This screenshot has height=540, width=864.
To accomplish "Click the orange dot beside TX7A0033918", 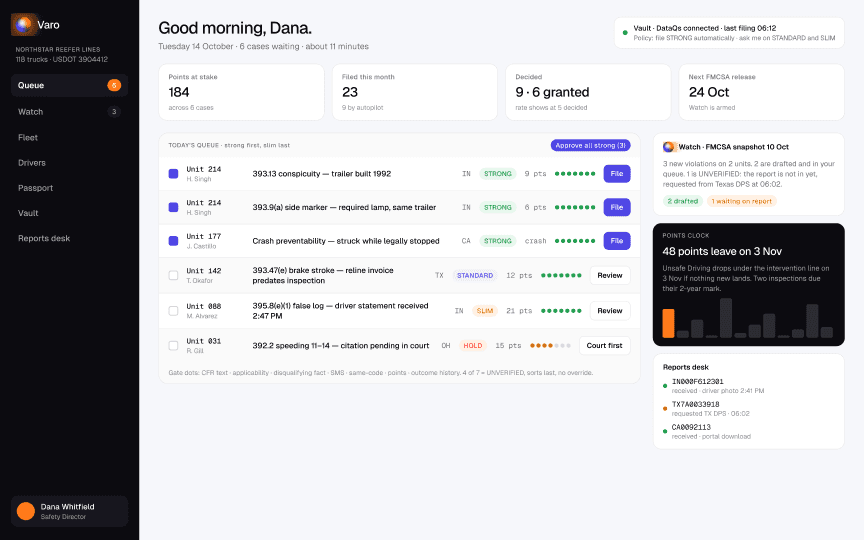I will pos(665,409).
